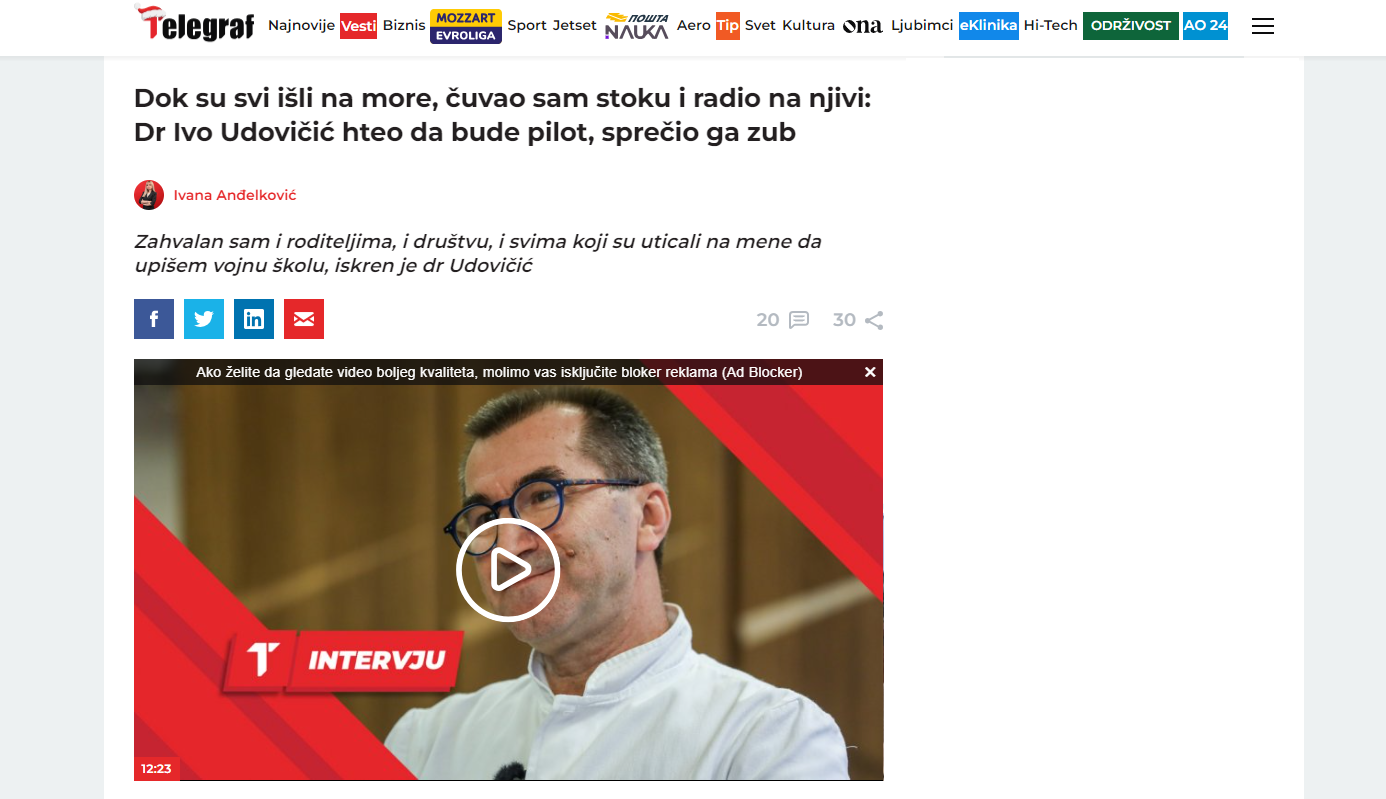Image resolution: width=1386 pixels, height=799 pixels.
Task: Share article on Twitter
Action: tap(204, 319)
